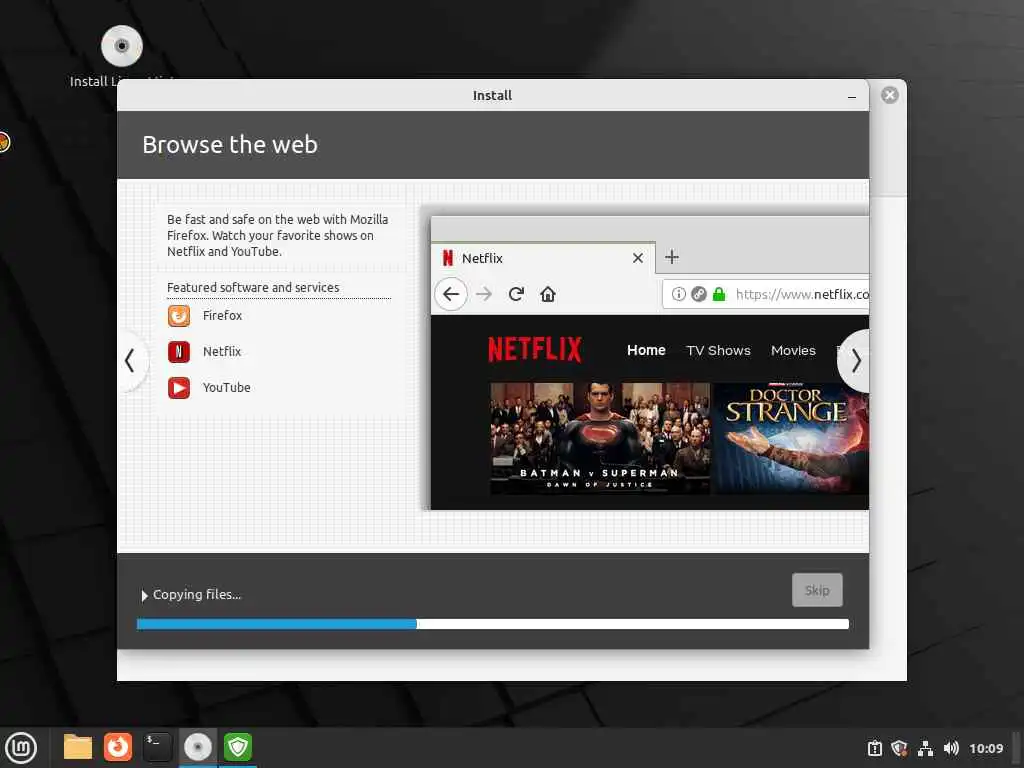Open the Files manager from the panel
Image resolution: width=1024 pixels, height=768 pixels.
(78, 747)
